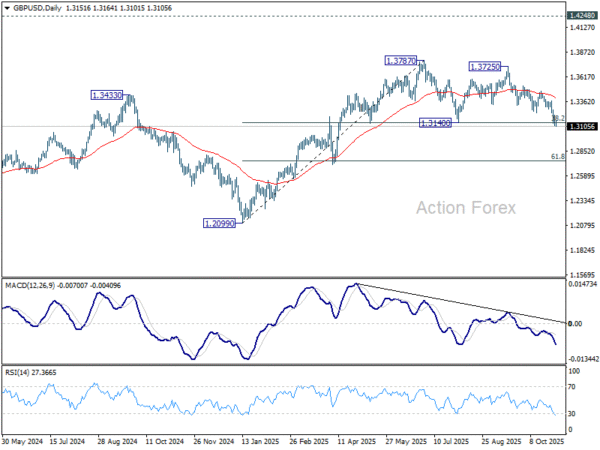The height and width of the screenshot is (450, 600).
Task: Click the 1.38720 price axis value
Action: click(582, 52)
